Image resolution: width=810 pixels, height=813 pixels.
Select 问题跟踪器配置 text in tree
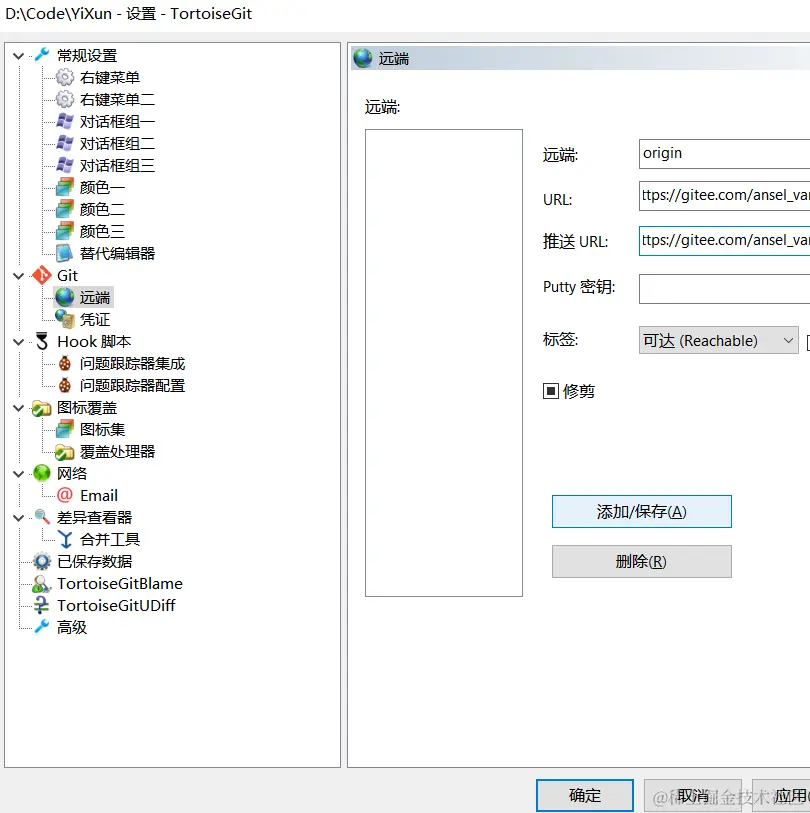pyautogui.click(x=132, y=385)
